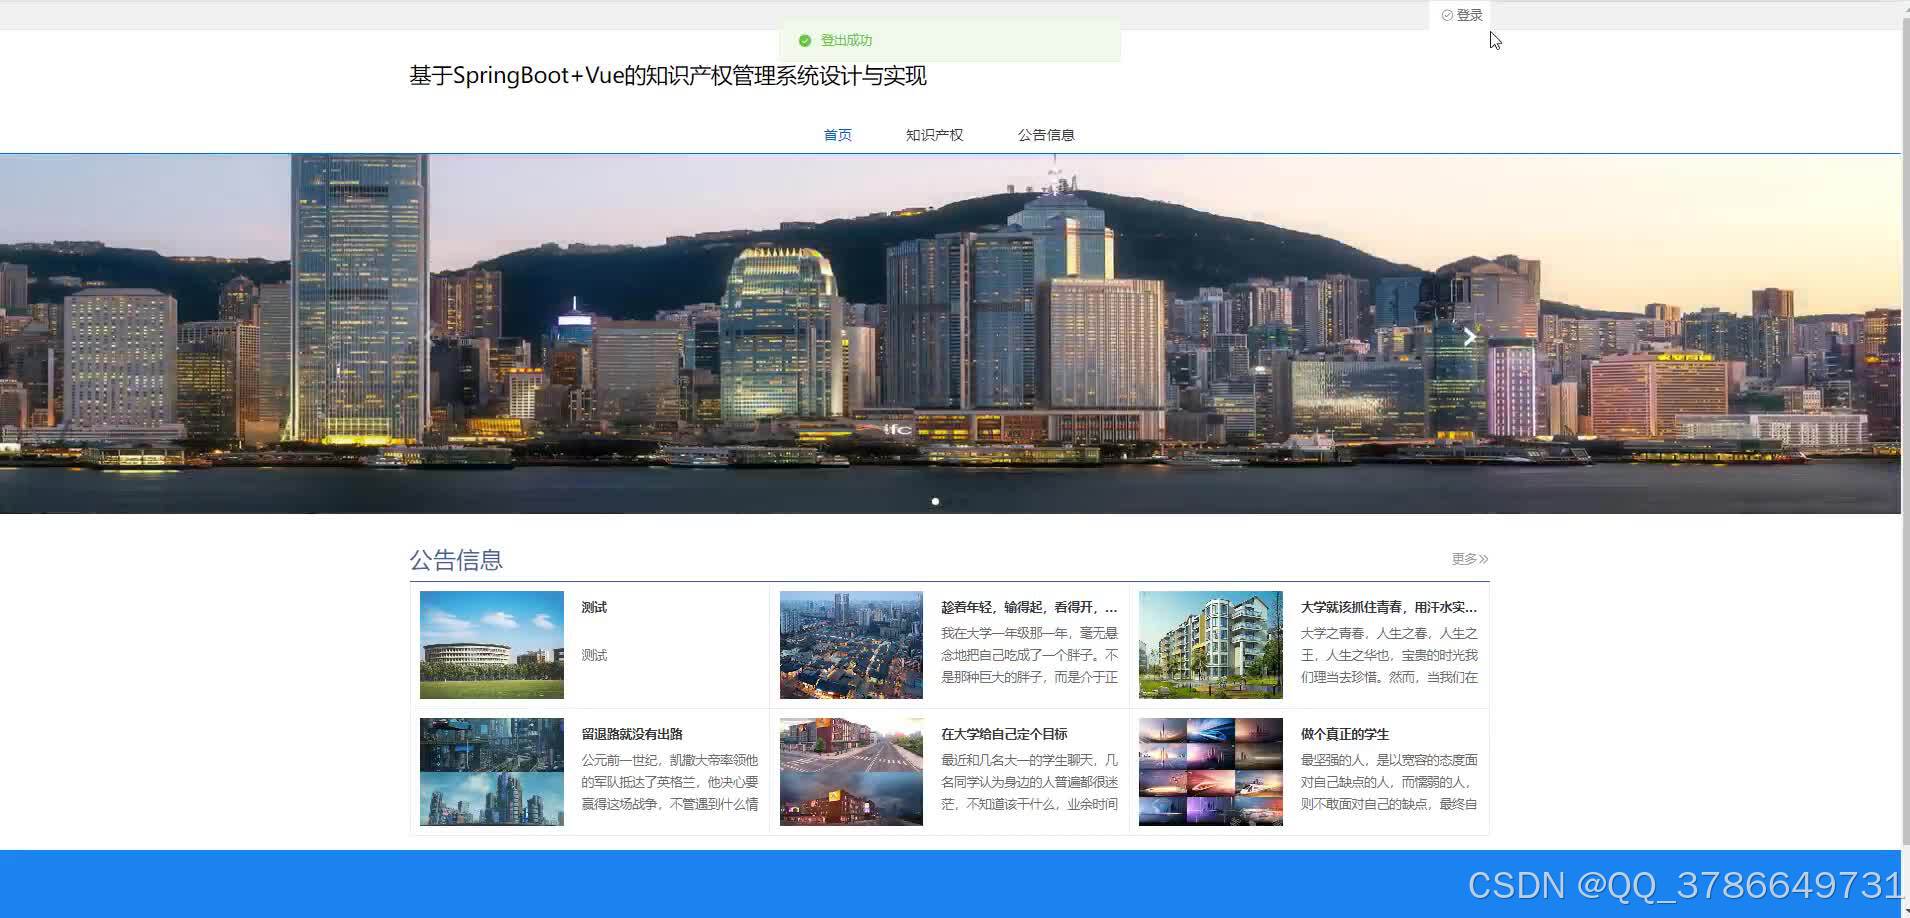This screenshot has width=1910, height=918.
Task: Open the 大学就该抓住青春 announcement
Action: (x=1390, y=606)
